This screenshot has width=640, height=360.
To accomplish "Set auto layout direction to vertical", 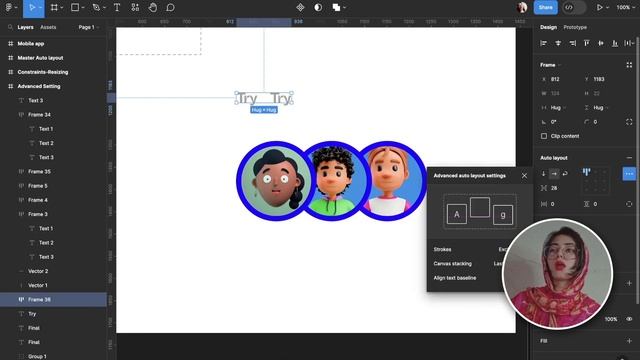I will 543,174.
